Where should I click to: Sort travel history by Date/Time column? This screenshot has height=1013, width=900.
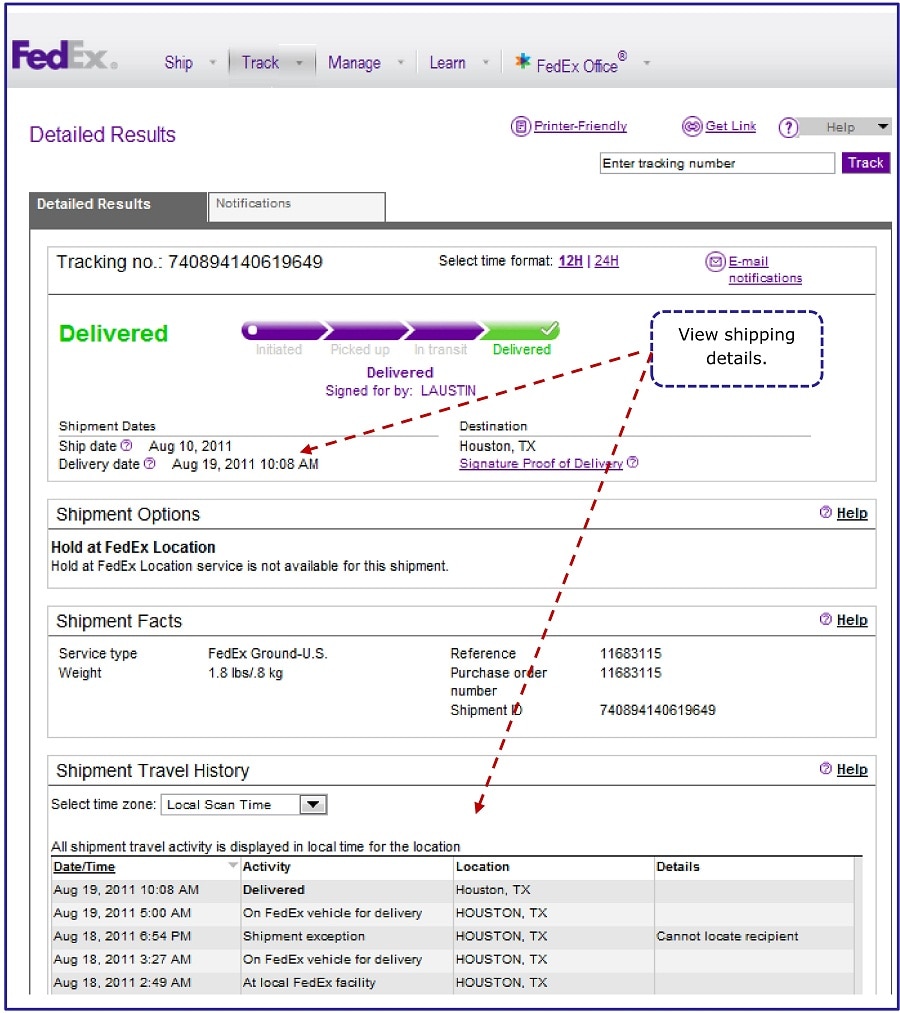pyautogui.click(x=84, y=867)
